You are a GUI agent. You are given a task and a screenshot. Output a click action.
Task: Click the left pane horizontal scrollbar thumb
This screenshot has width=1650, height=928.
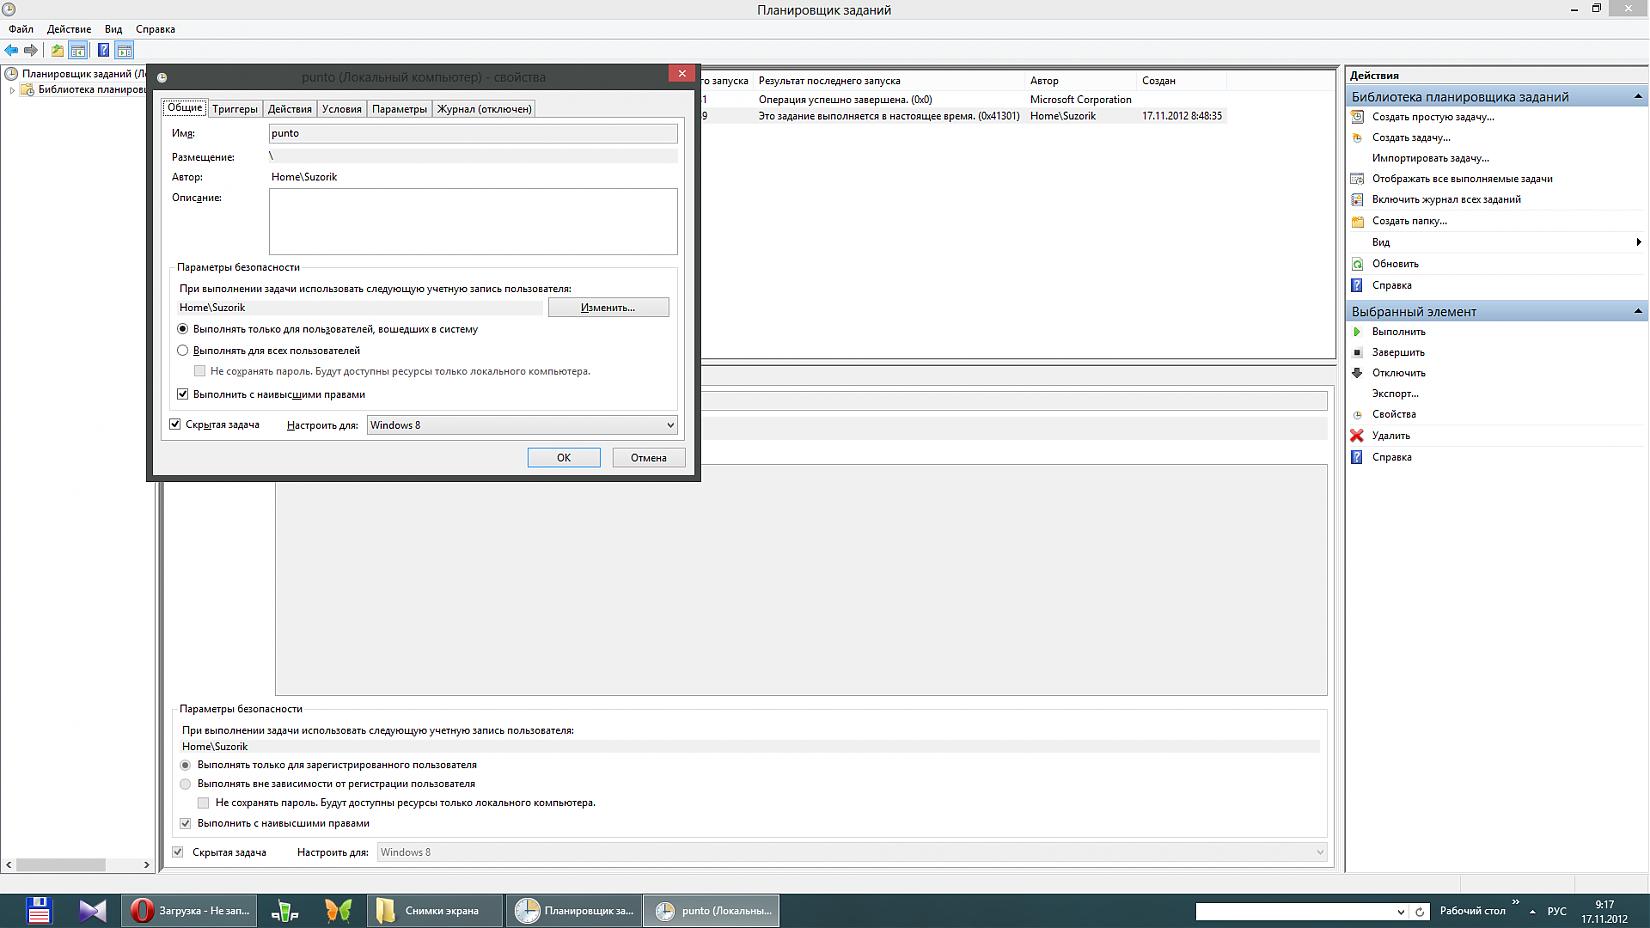coord(61,864)
